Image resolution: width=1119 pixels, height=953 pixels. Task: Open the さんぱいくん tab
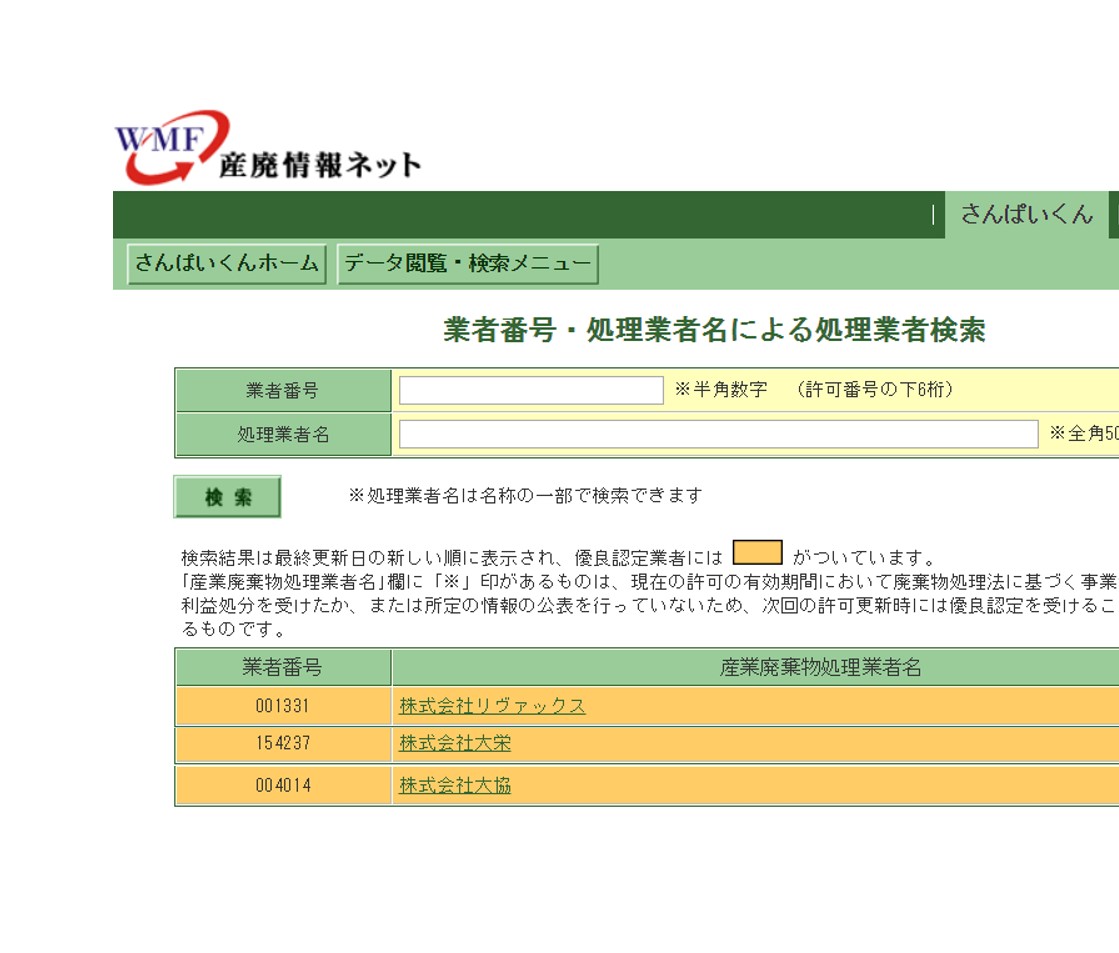pos(1026,214)
